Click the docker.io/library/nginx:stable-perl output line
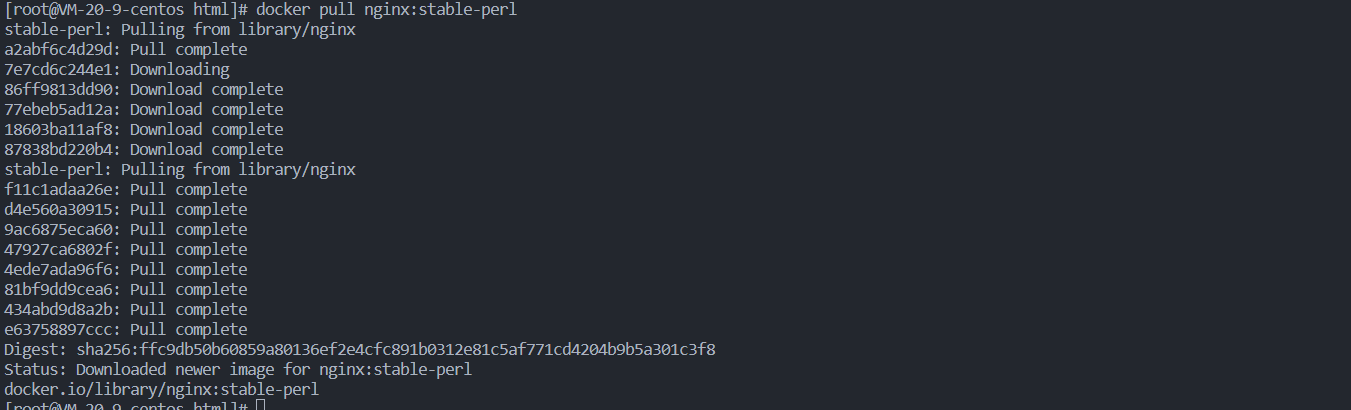 pos(162,389)
